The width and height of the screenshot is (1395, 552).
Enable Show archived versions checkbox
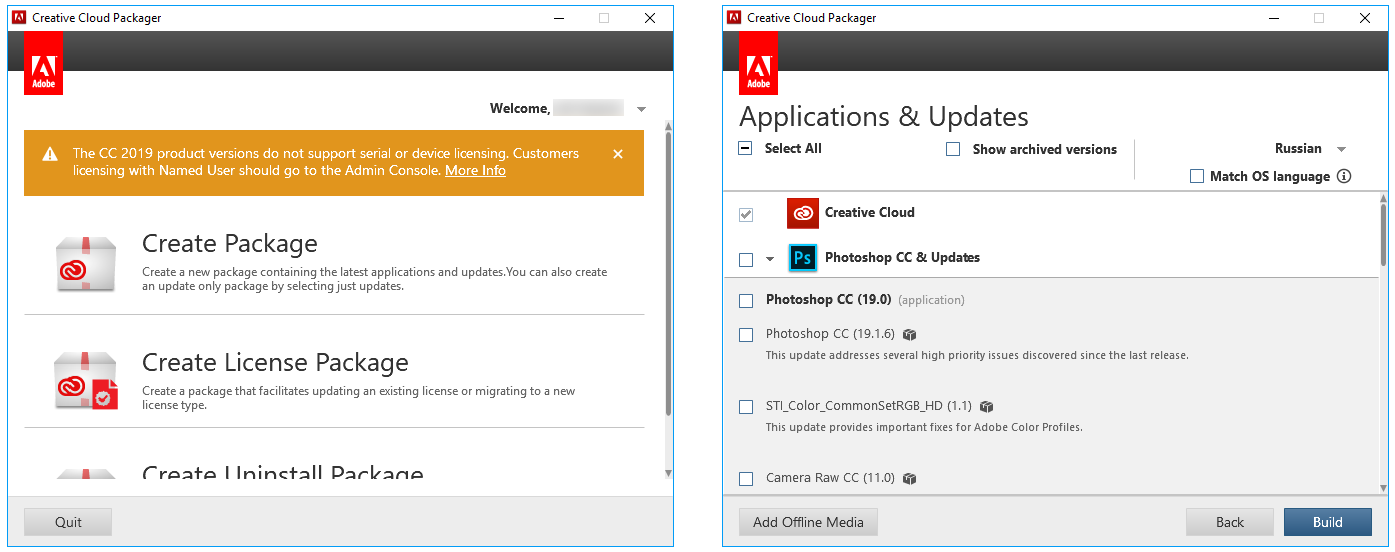tap(953, 150)
